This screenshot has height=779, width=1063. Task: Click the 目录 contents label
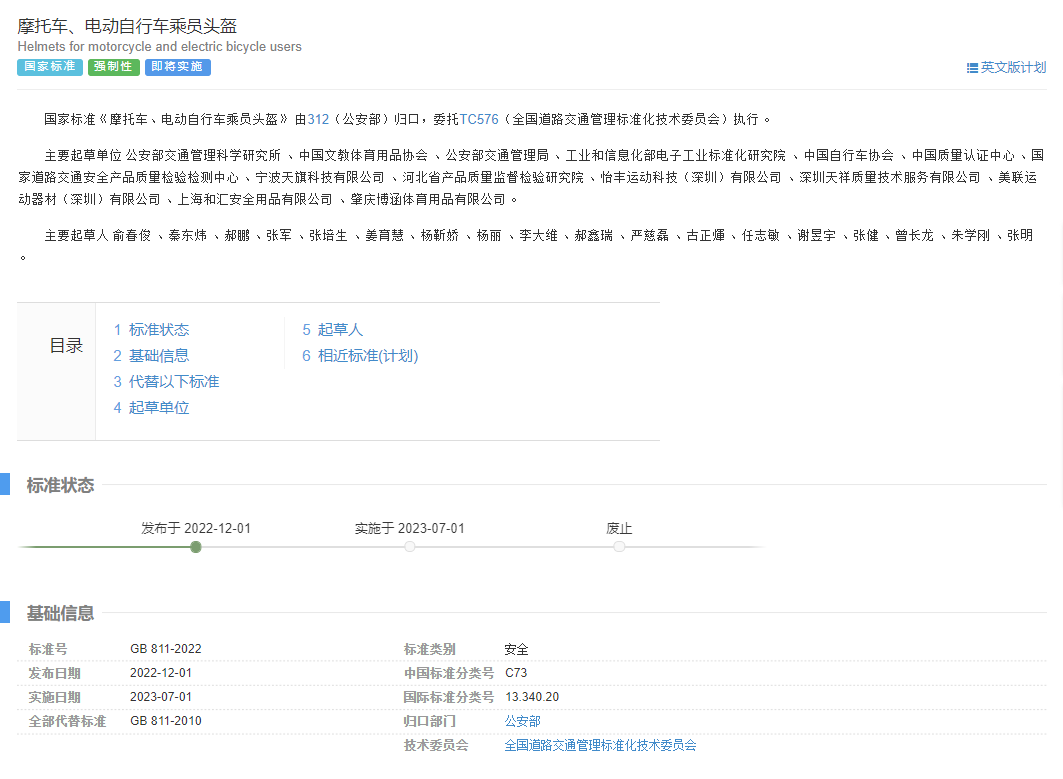point(66,346)
